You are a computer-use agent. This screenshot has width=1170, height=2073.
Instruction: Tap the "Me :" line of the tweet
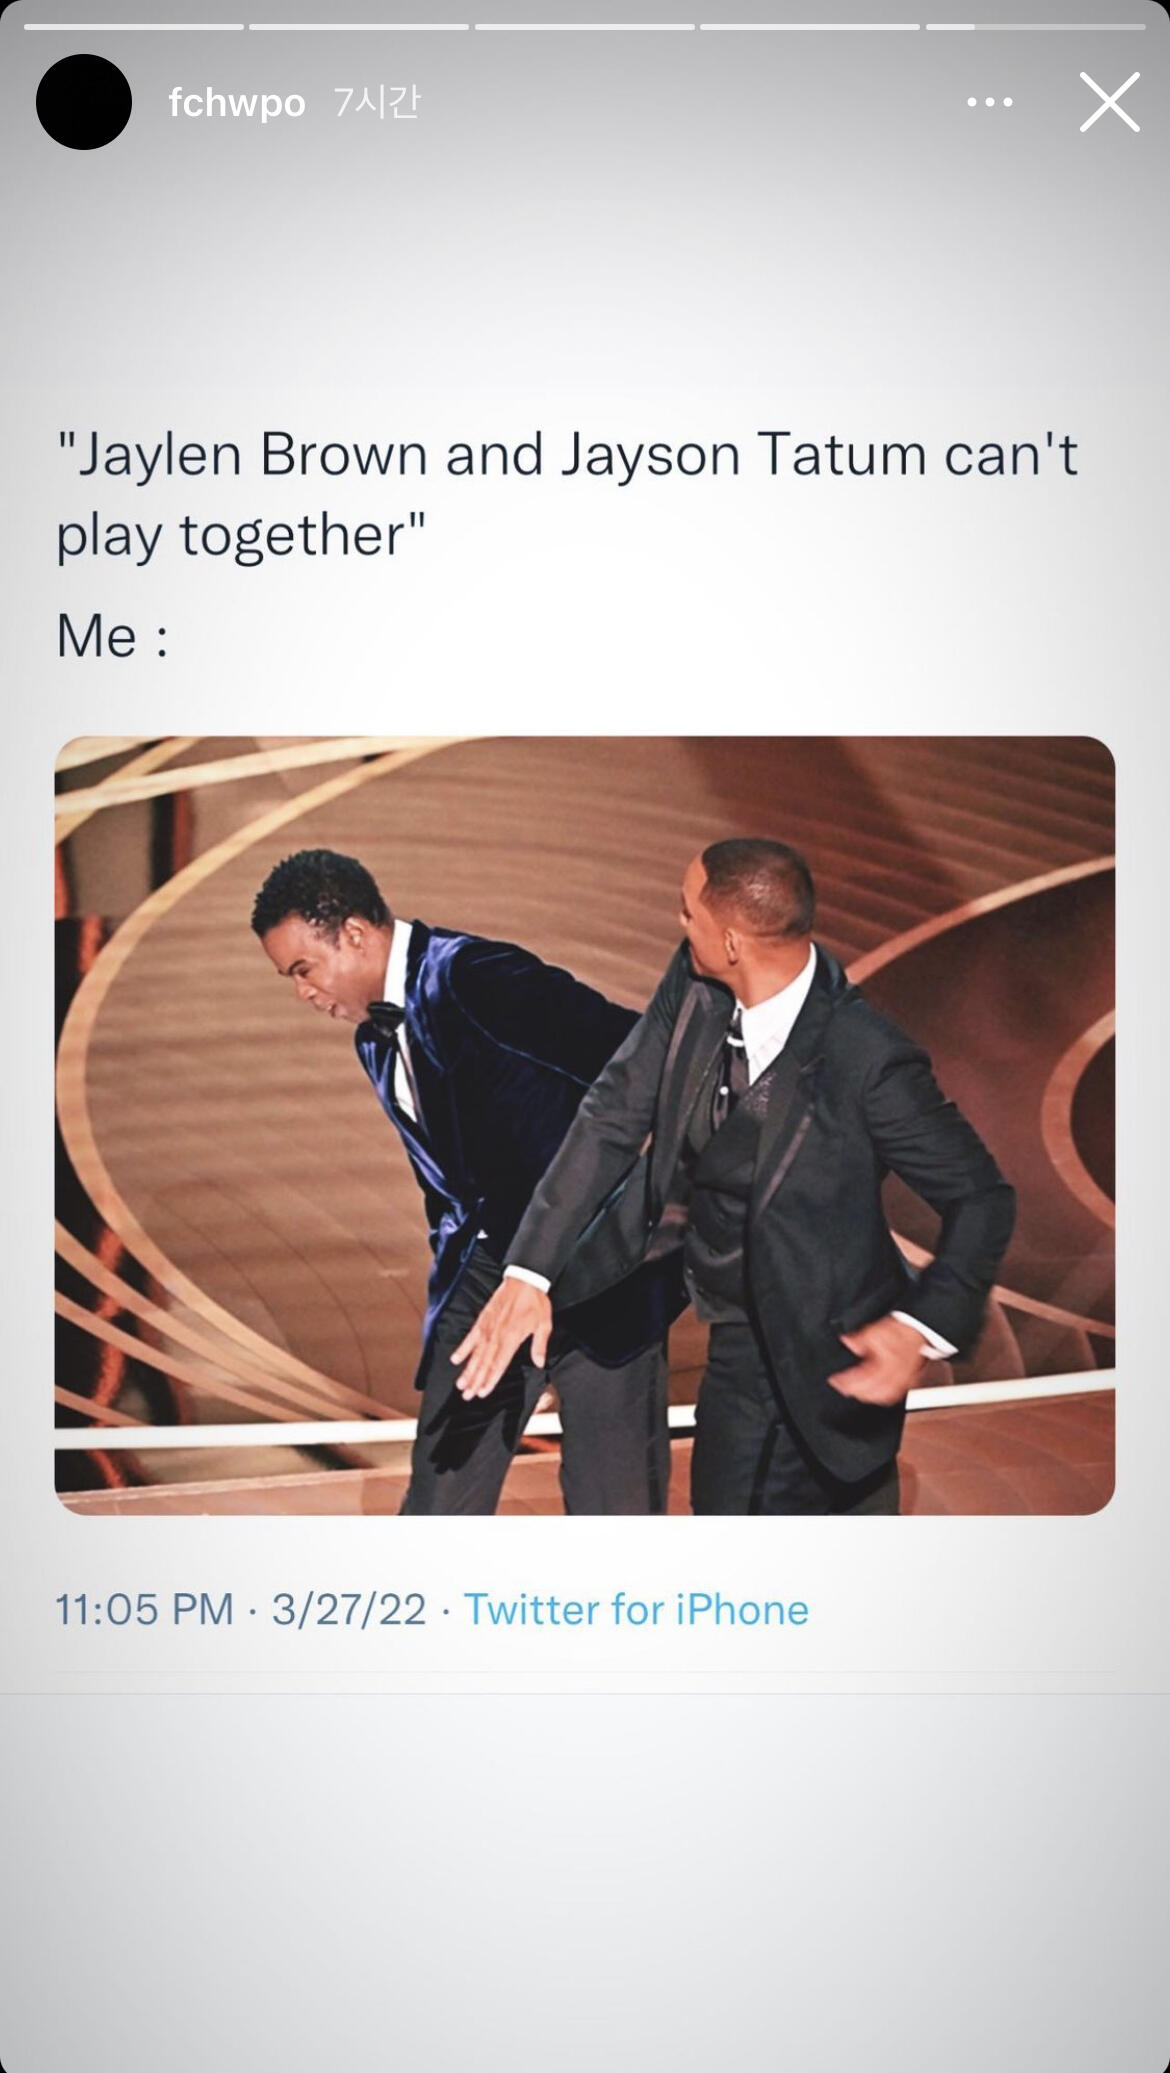112,636
